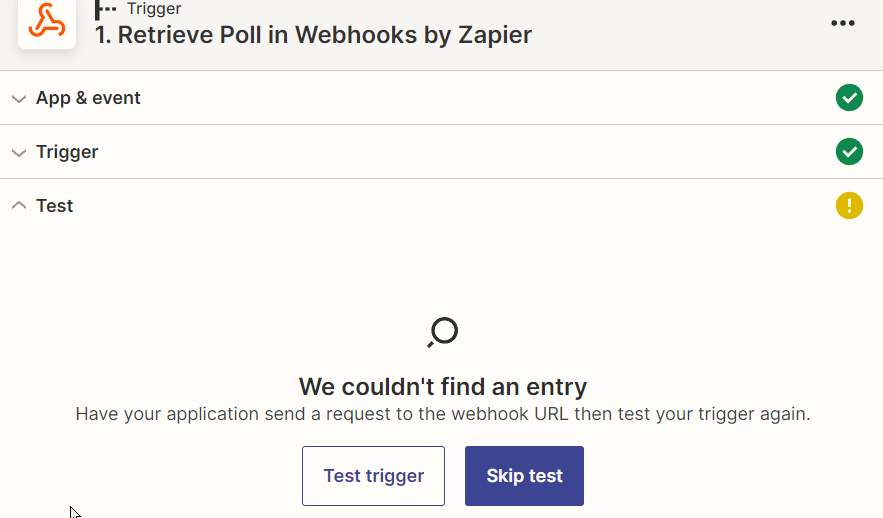
Task: Click the App & event section row
Action: (442, 98)
